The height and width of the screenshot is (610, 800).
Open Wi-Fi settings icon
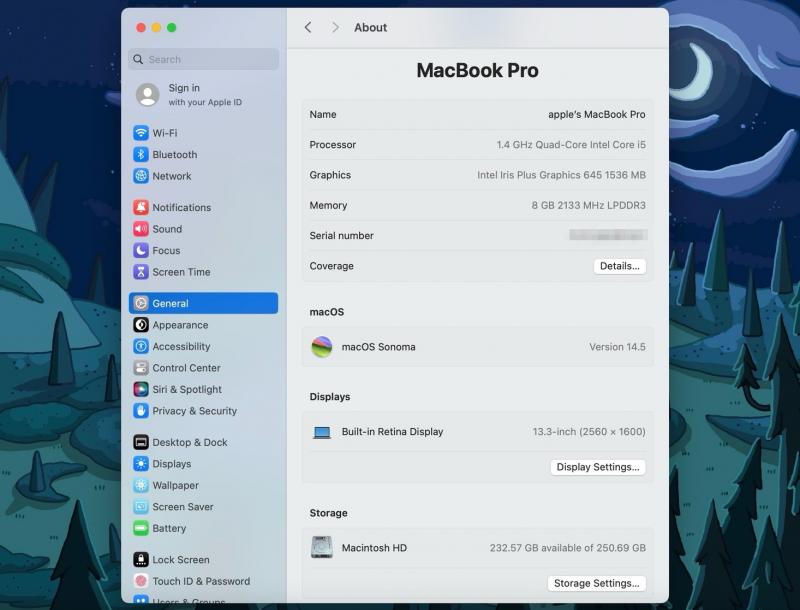(x=141, y=133)
